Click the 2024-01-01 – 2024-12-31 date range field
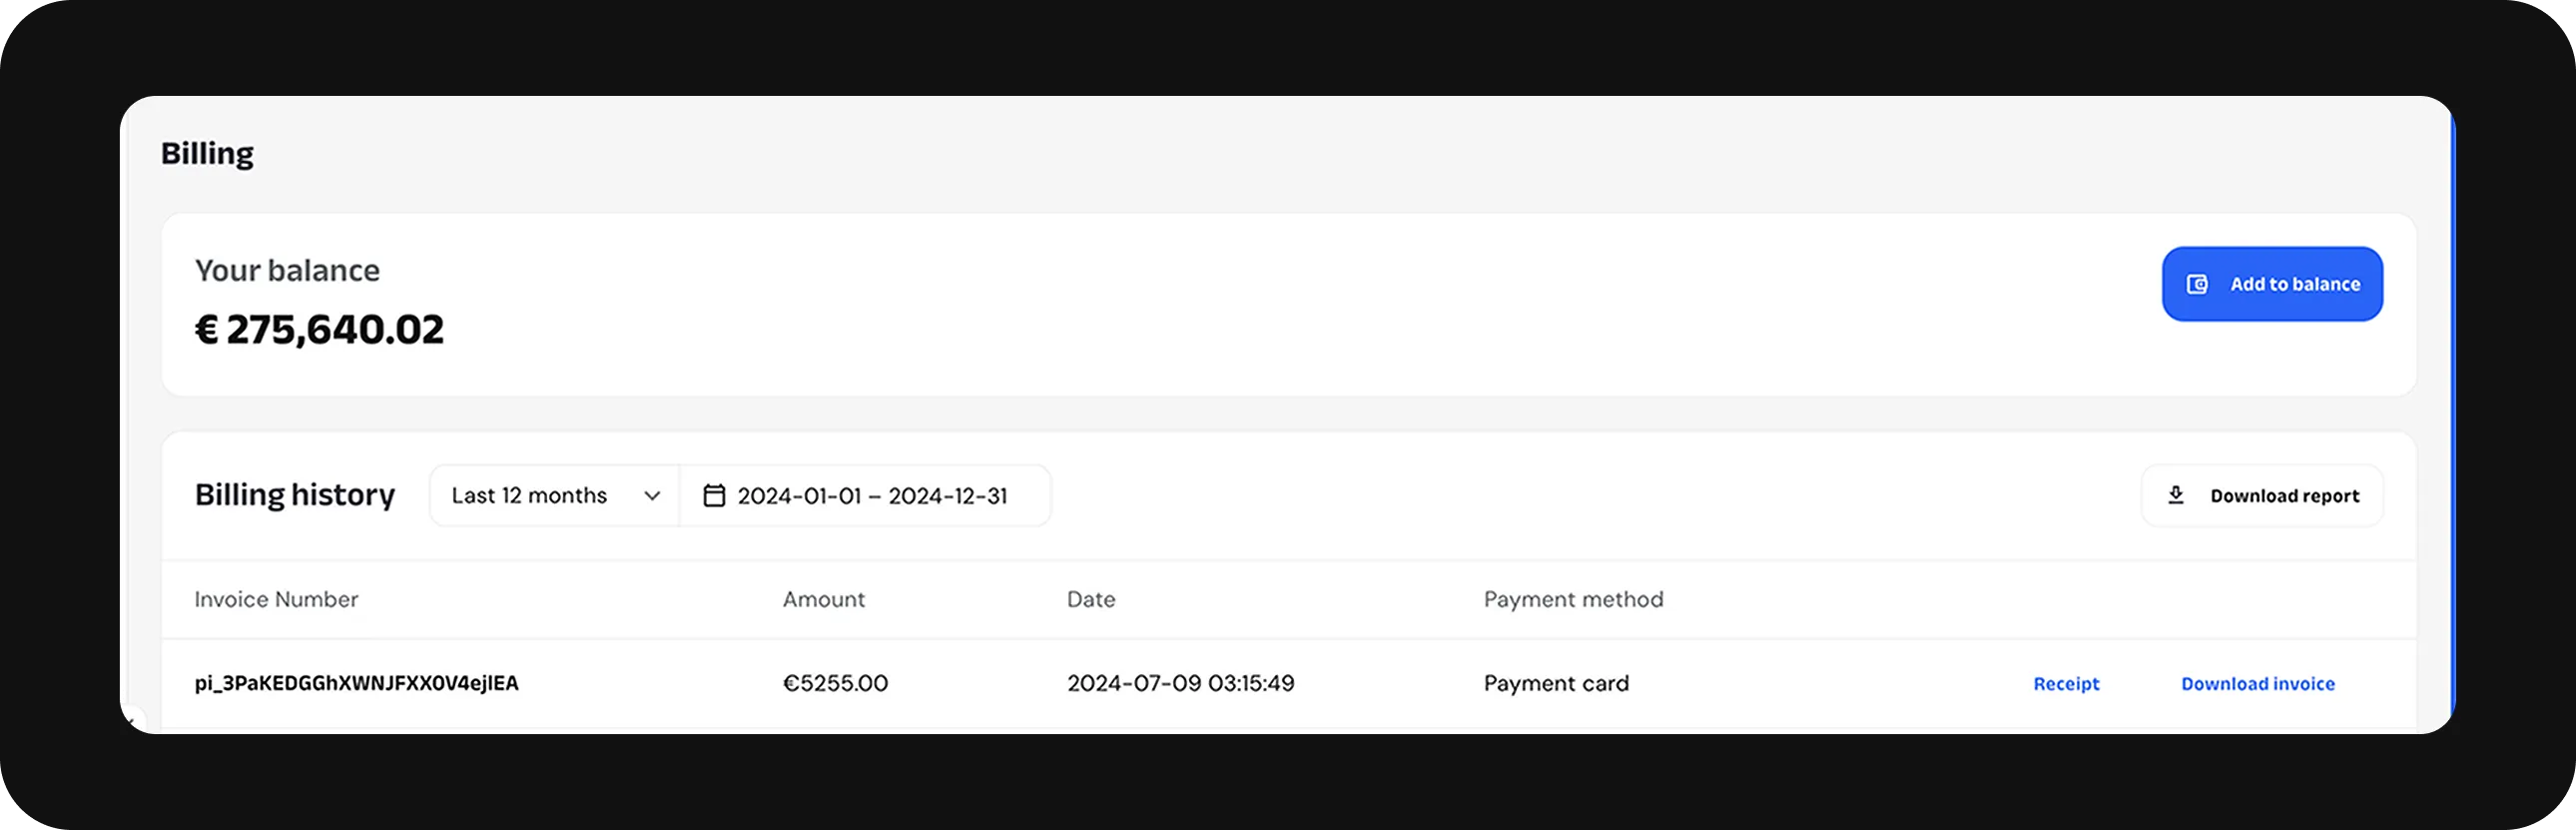This screenshot has width=2576, height=830. [x=871, y=496]
